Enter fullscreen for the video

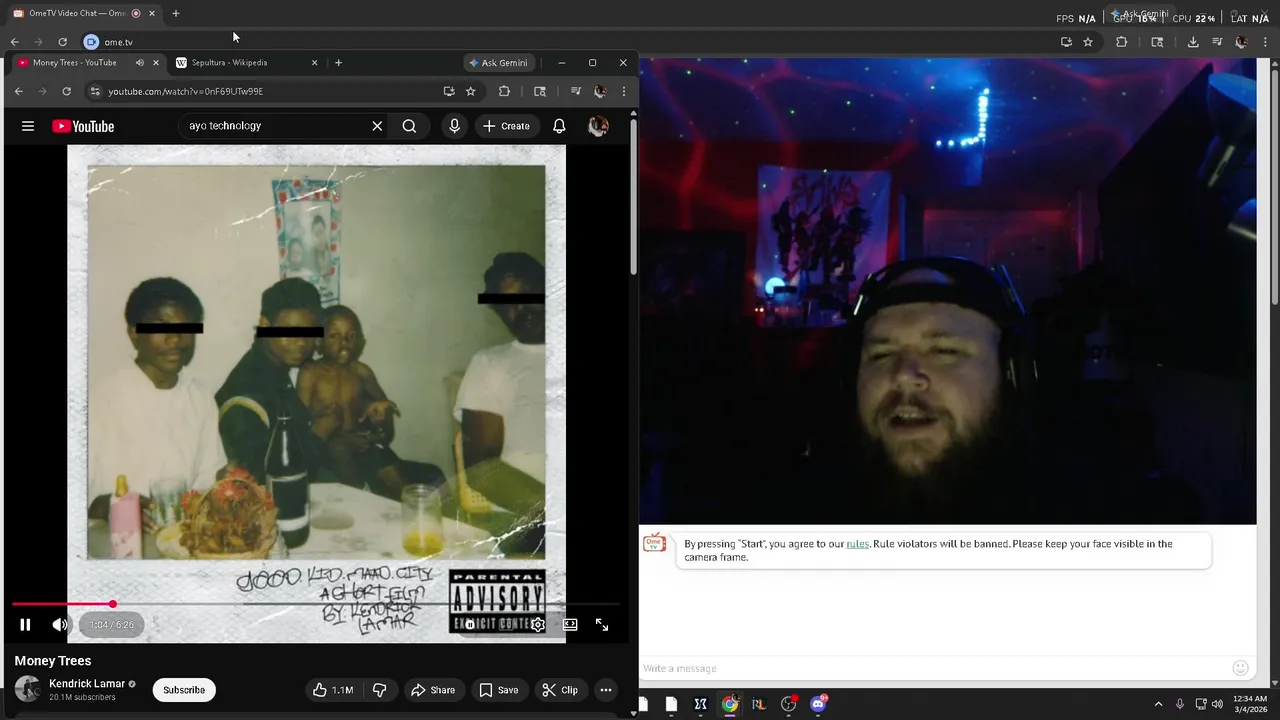pyautogui.click(x=602, y=625)
